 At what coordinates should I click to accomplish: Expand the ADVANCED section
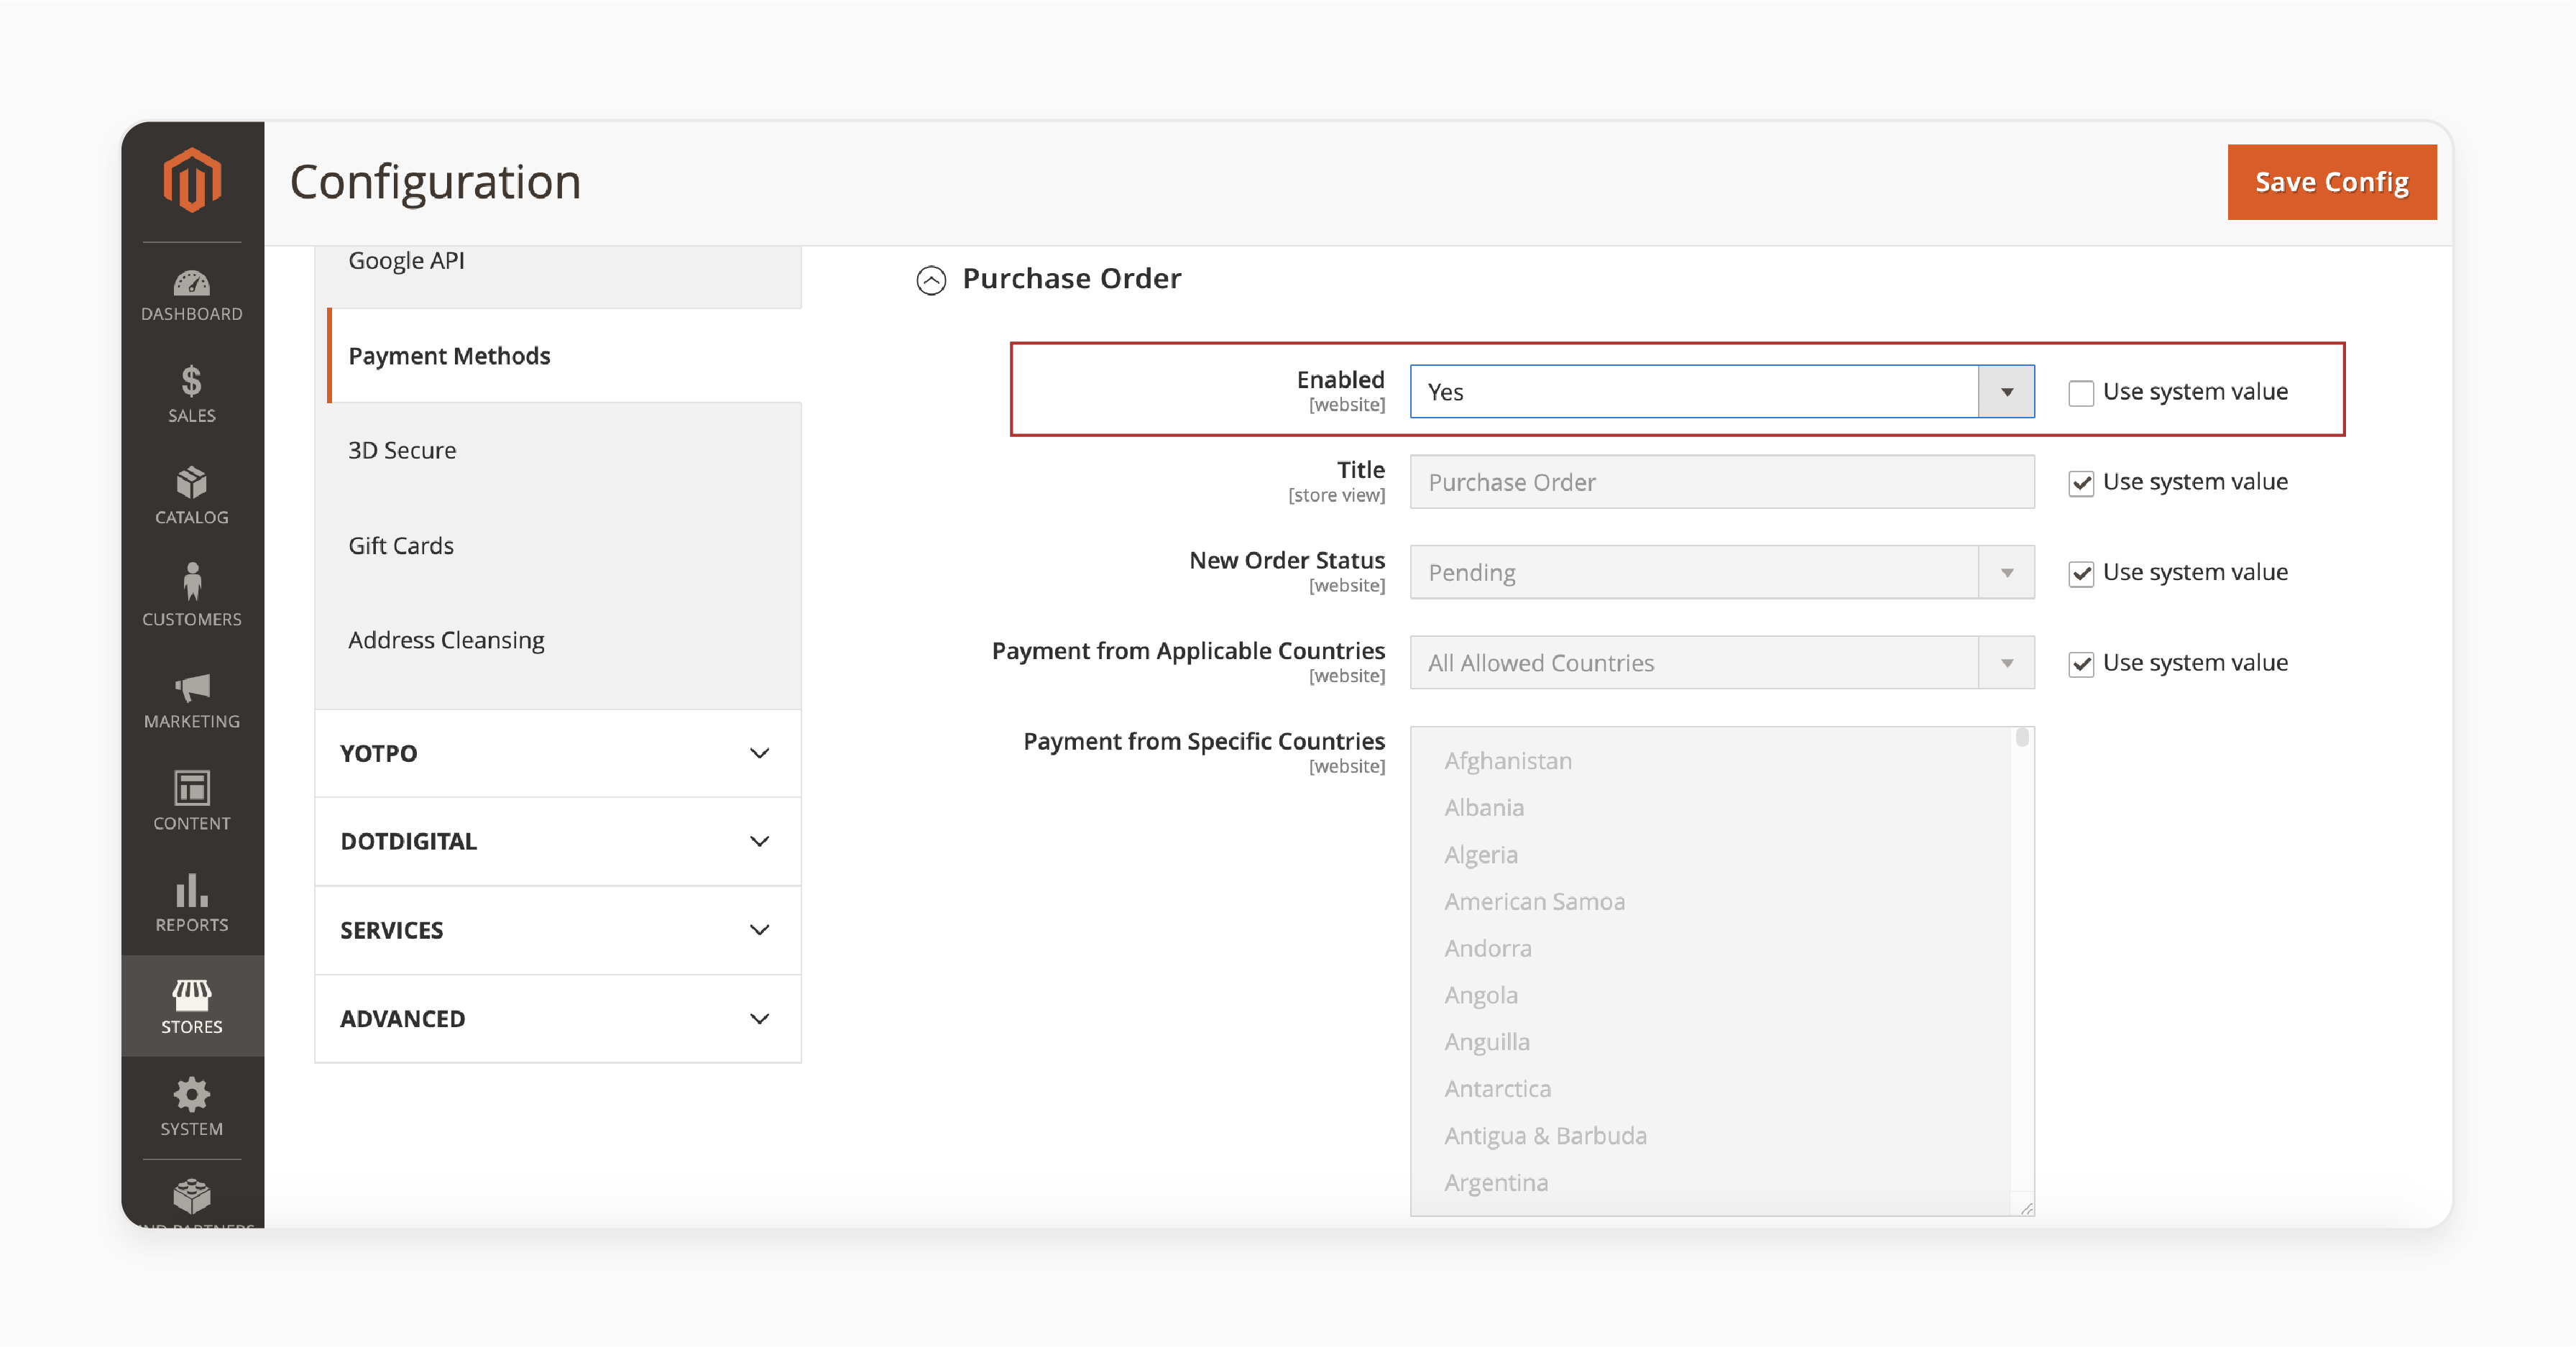click(x=558, y=1018)
